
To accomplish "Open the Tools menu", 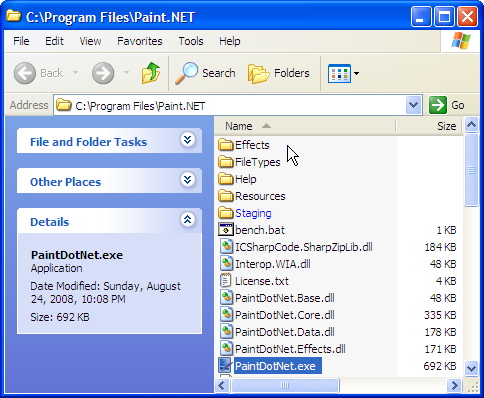I will [x=191, y=41].
